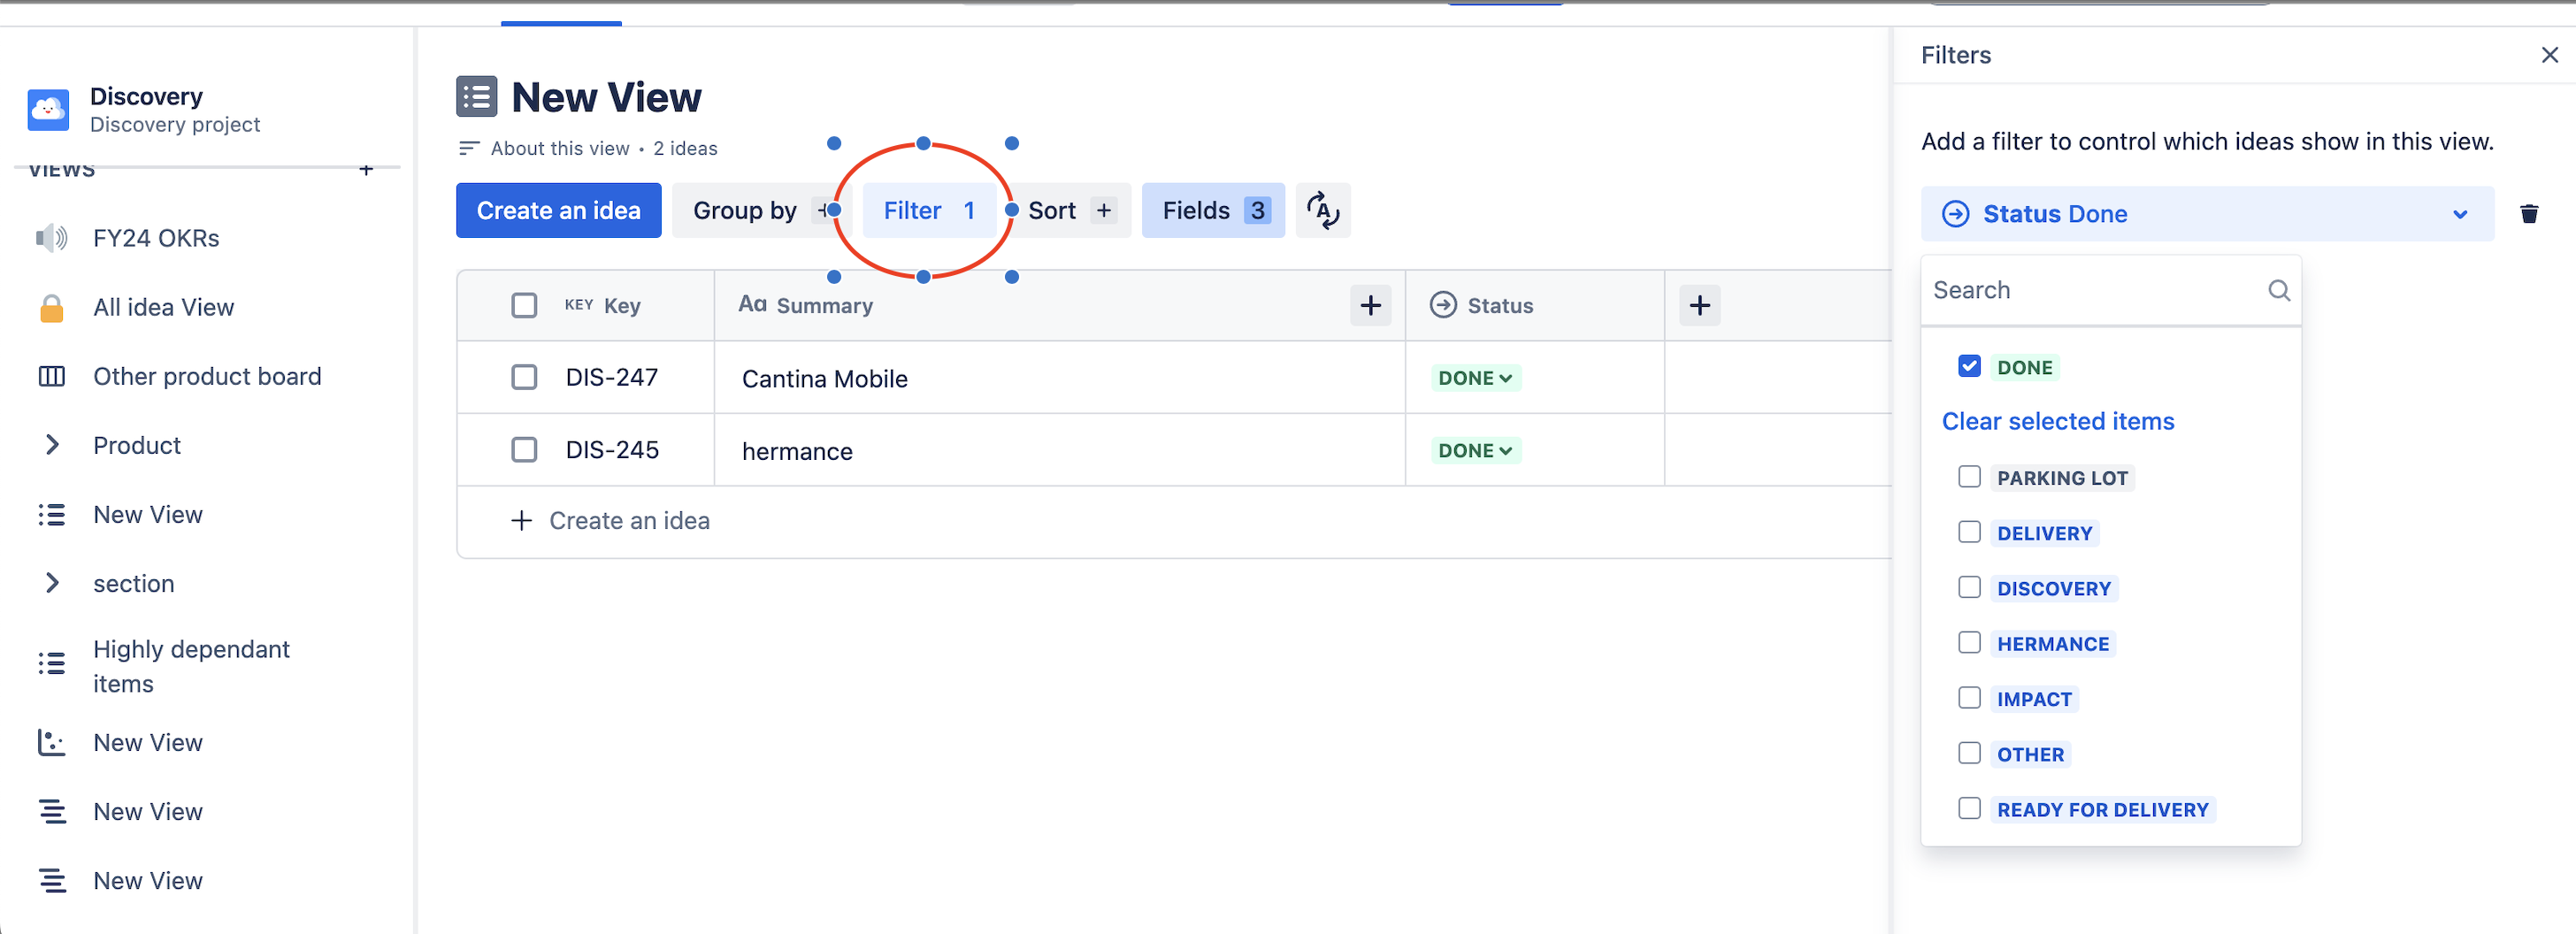Click the Clear selected items link
Screen dimensions: 2576x934
(x=2057, y=421)
